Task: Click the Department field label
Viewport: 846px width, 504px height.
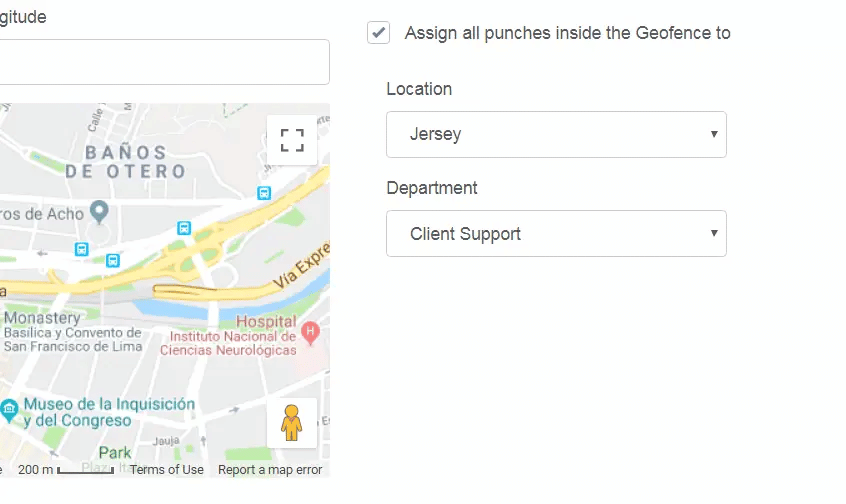Action: click(x=432, y=188)
